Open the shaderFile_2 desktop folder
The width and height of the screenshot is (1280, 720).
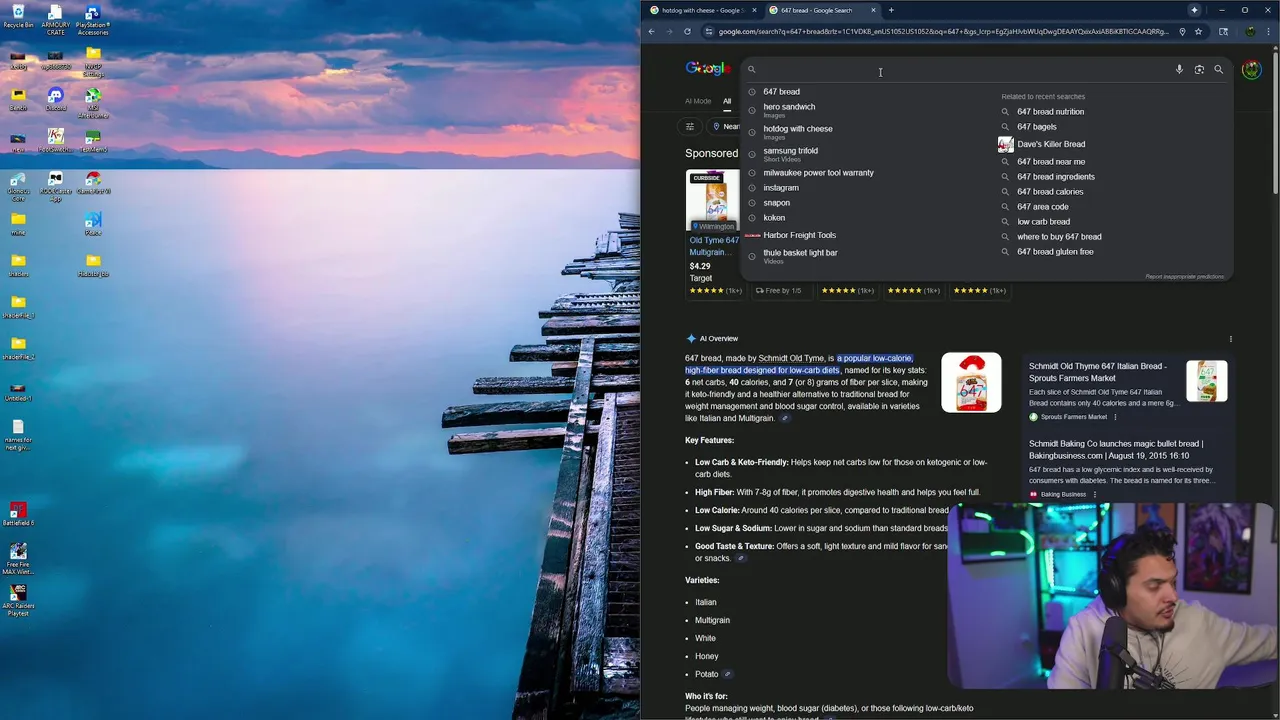click(18, 347)
